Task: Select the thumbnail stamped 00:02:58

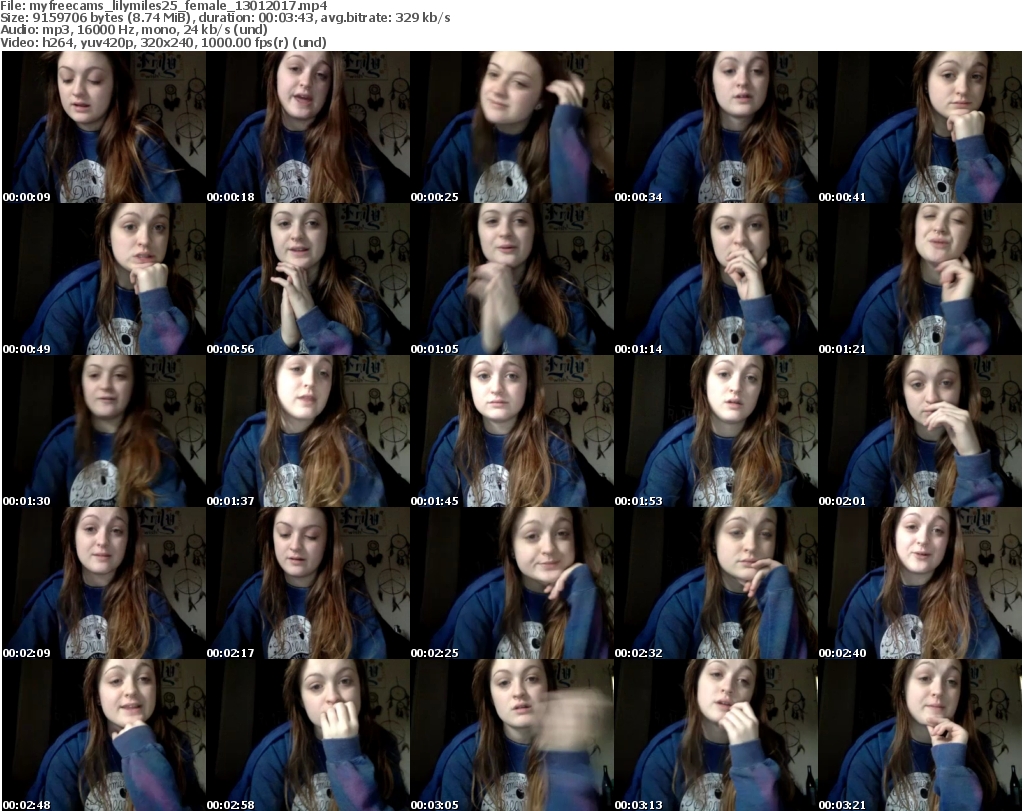Action: [308, 735]
